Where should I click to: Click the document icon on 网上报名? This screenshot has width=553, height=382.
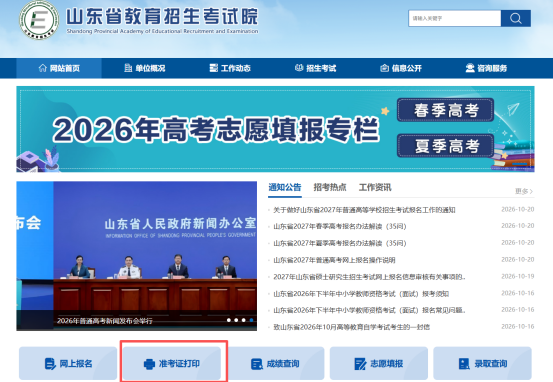tap(50, 364)
